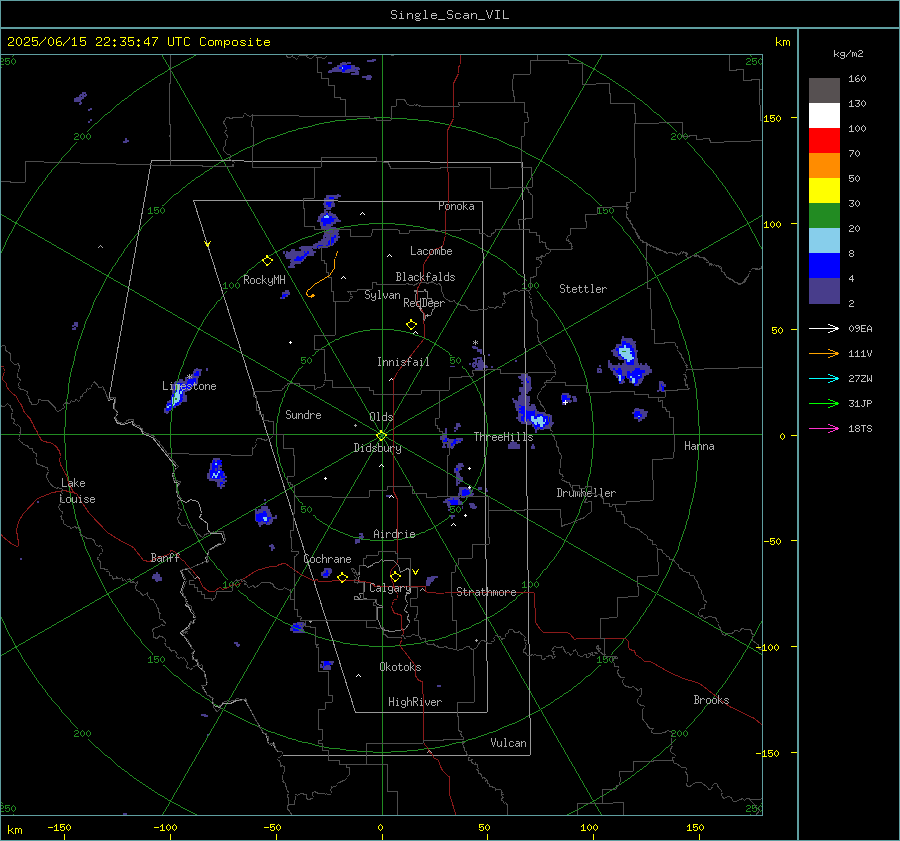Click the 18TS legend label
900x841 pixels.
860,429
